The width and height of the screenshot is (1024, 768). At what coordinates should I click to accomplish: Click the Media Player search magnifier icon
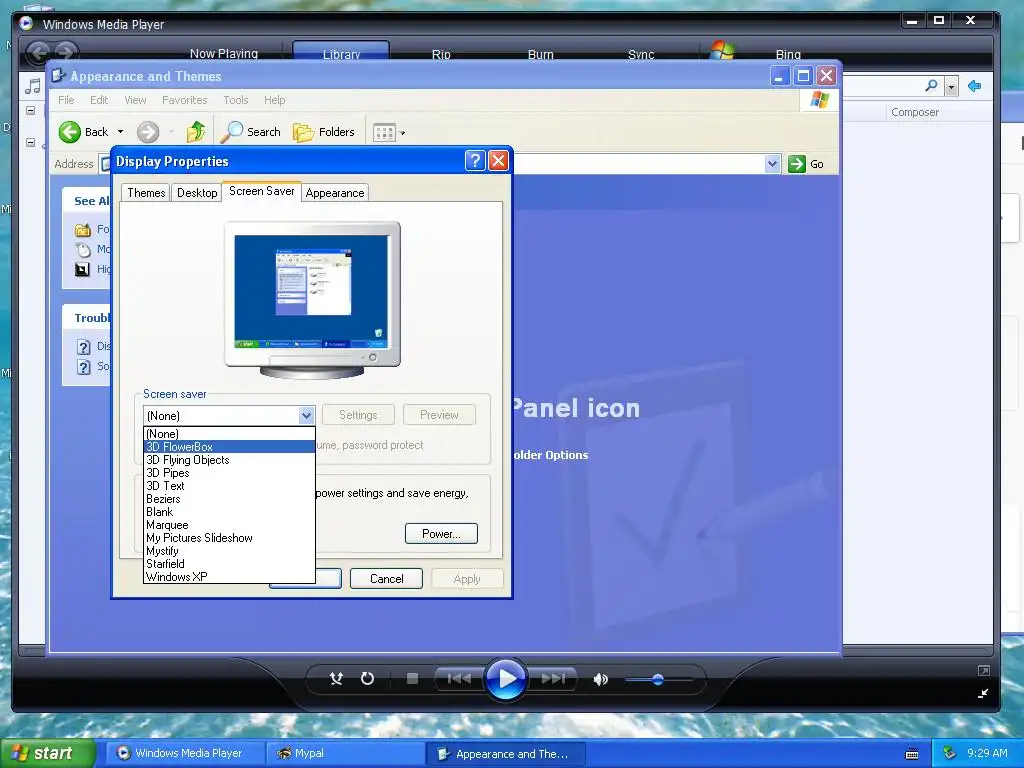coord(931,86)
